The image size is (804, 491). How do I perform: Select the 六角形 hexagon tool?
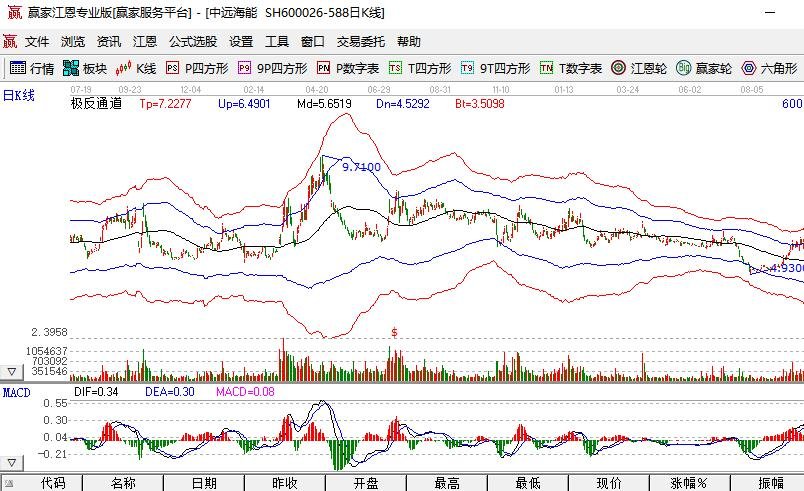pyautogui.click(x=768, y=69)
